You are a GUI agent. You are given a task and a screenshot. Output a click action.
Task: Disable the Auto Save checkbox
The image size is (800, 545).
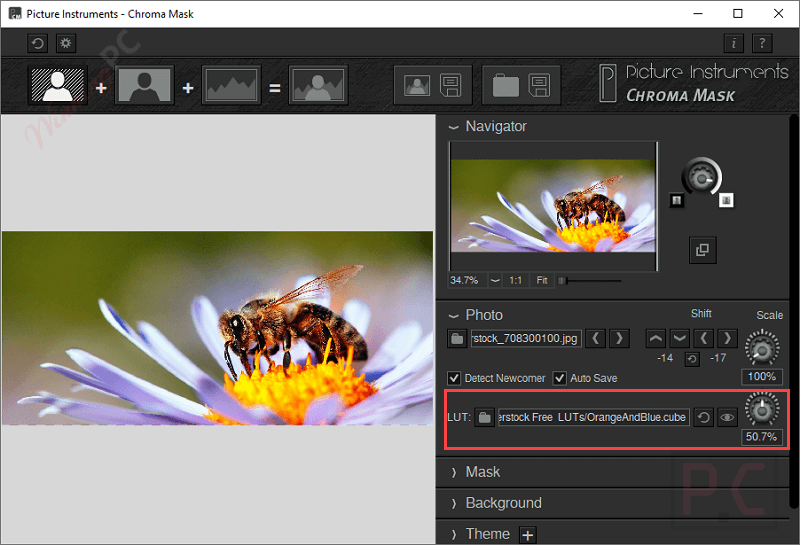(560, 378)
